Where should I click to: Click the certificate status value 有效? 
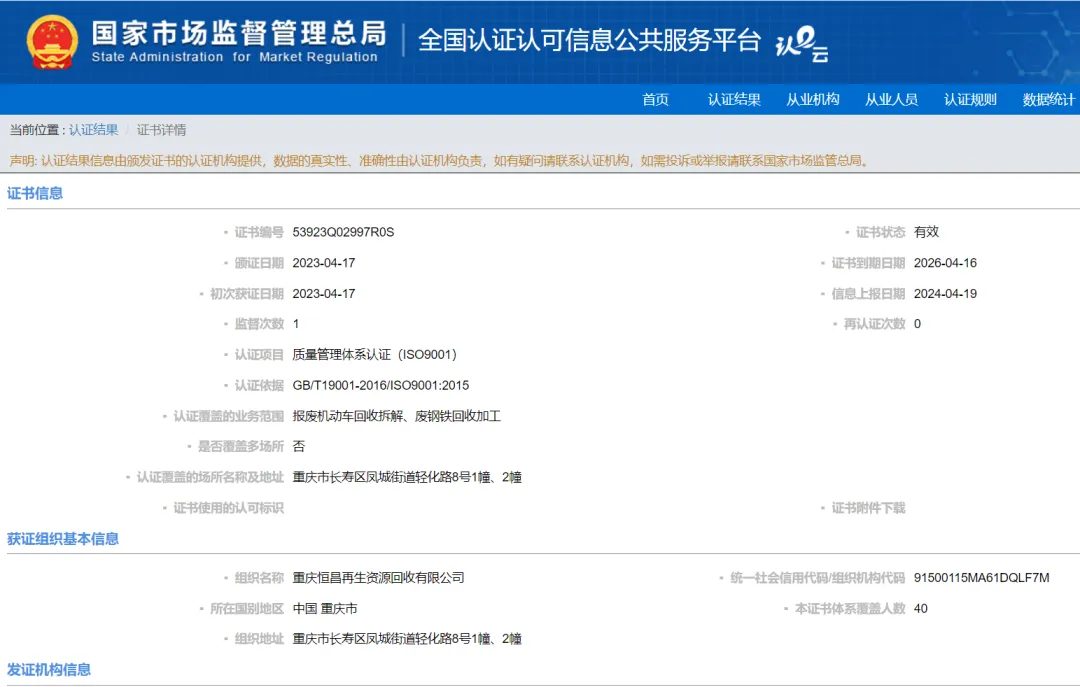(x=926, y=232)
